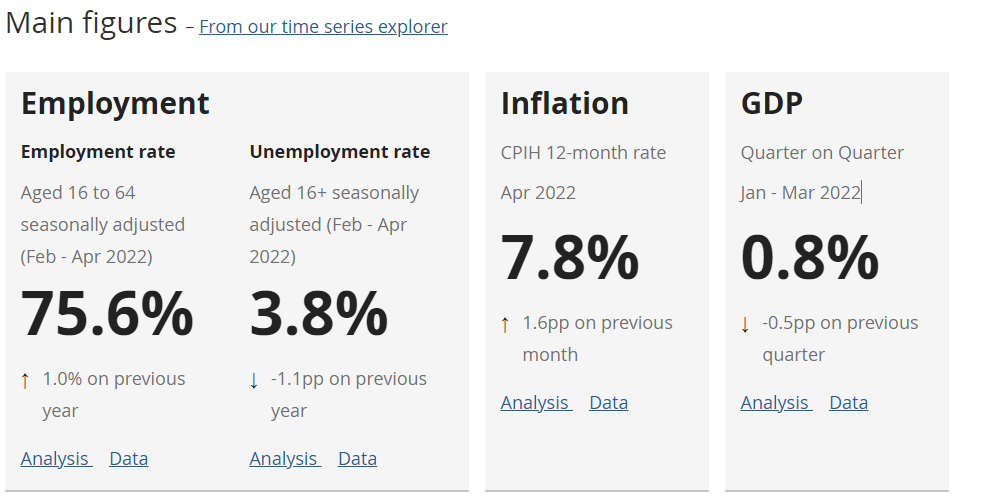Open the time series explorer link
This screenshot has width=993, height=499.
323,27
